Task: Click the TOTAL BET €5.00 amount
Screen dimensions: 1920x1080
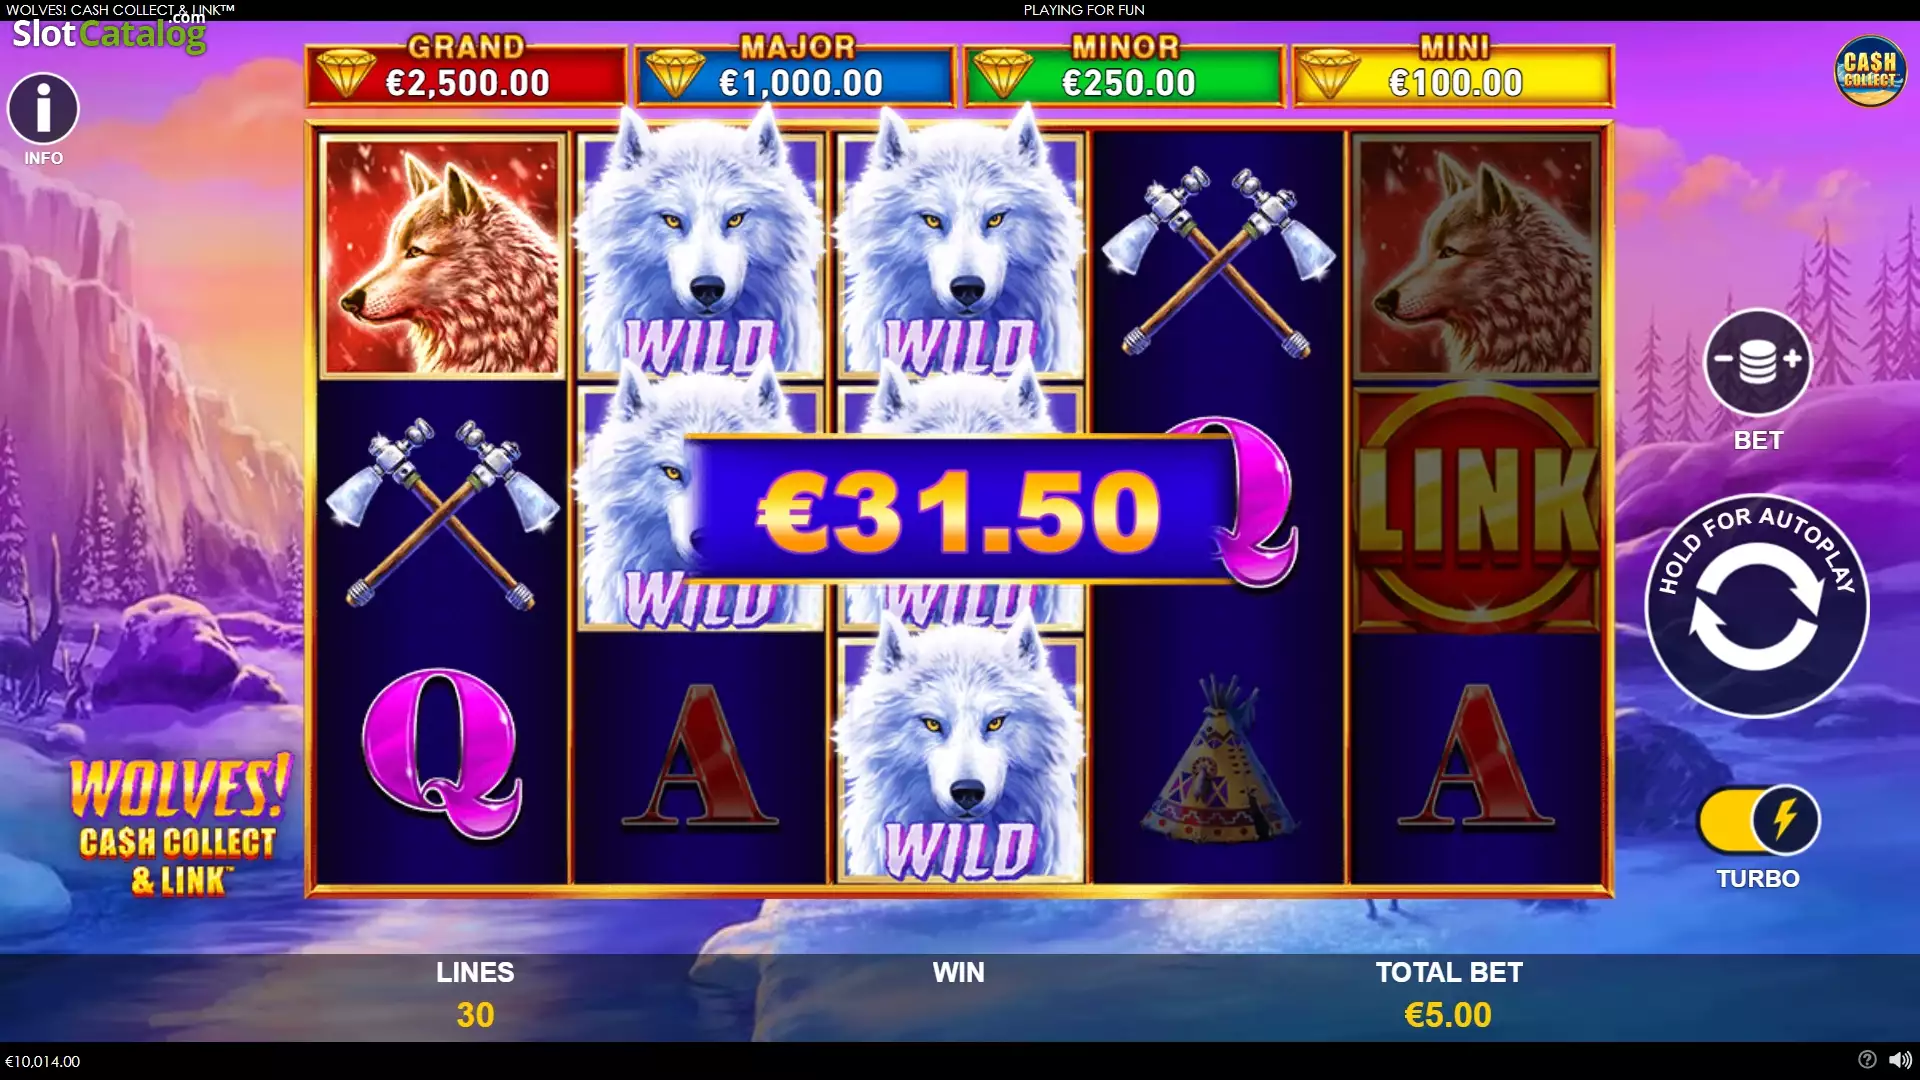Action: (x=1448, y=1015)
